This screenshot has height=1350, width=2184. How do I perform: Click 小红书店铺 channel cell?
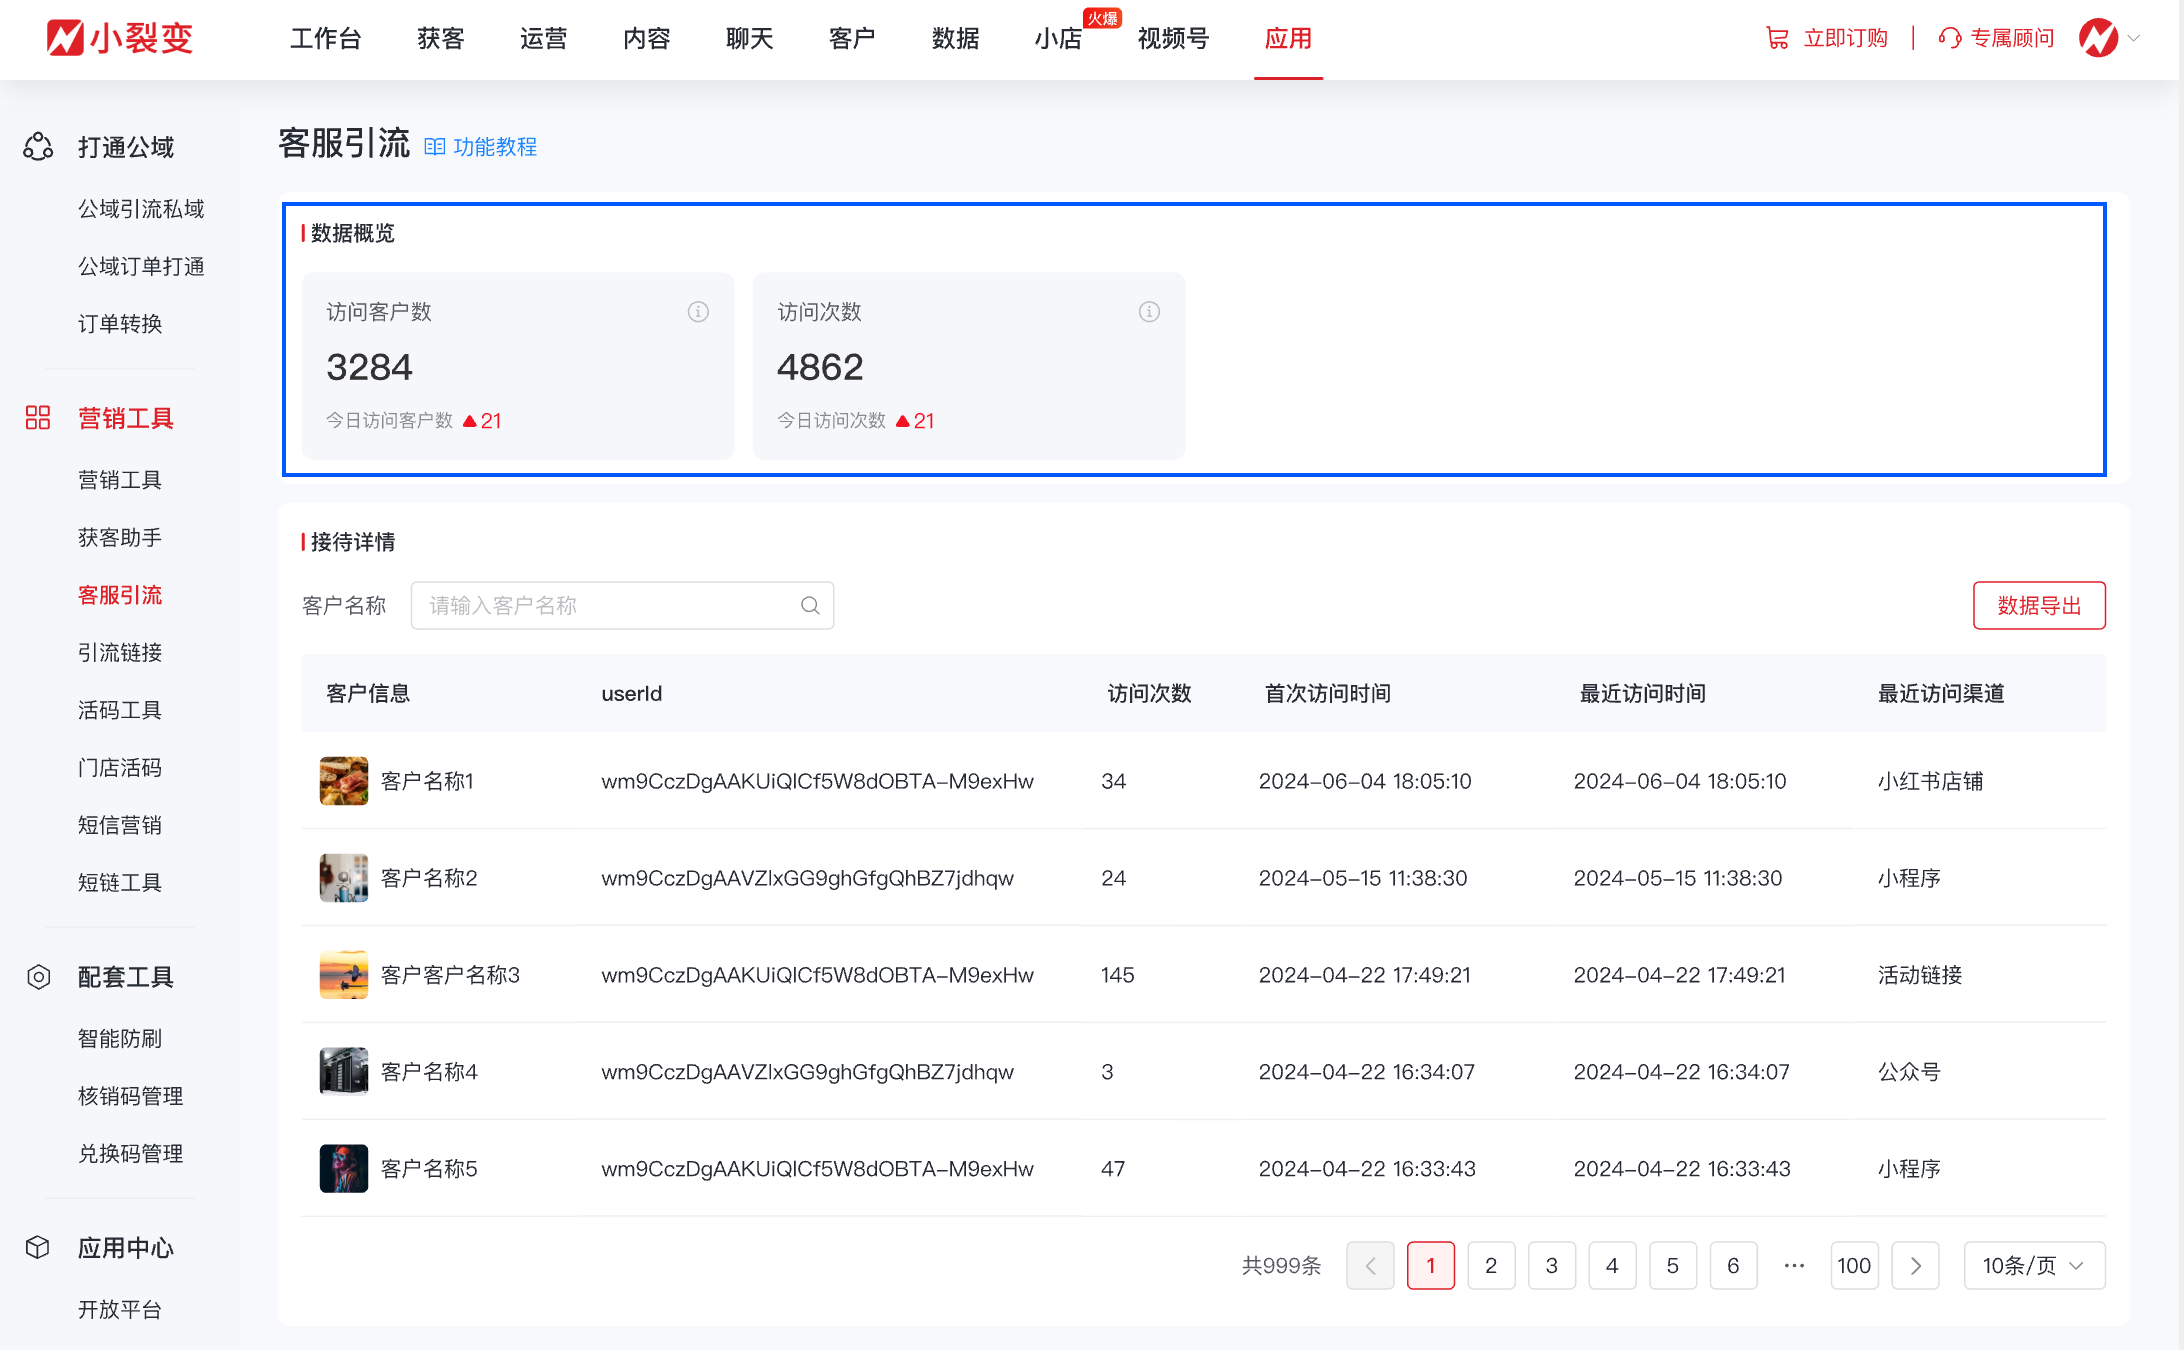1930,781
